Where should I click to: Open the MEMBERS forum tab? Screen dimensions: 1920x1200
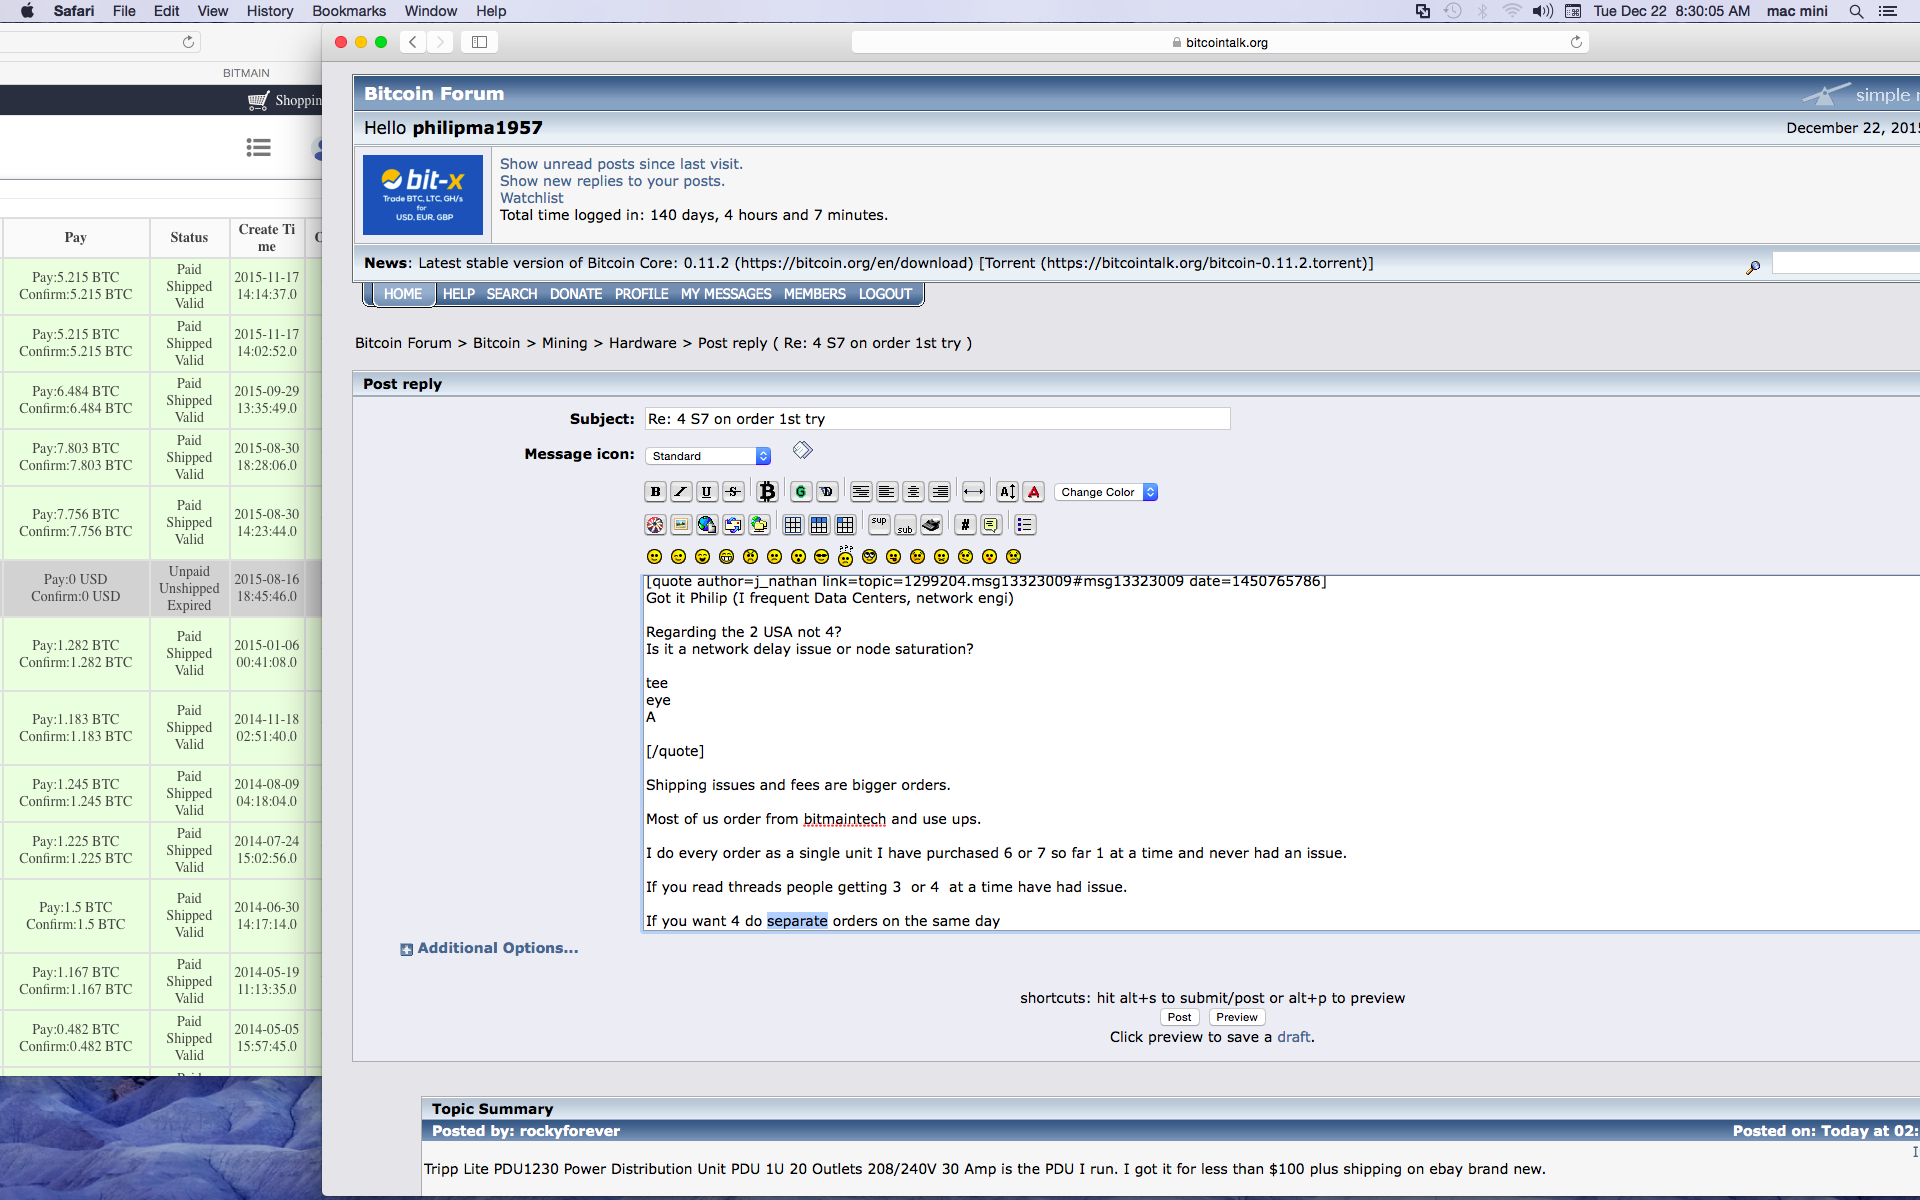(815, 294)
